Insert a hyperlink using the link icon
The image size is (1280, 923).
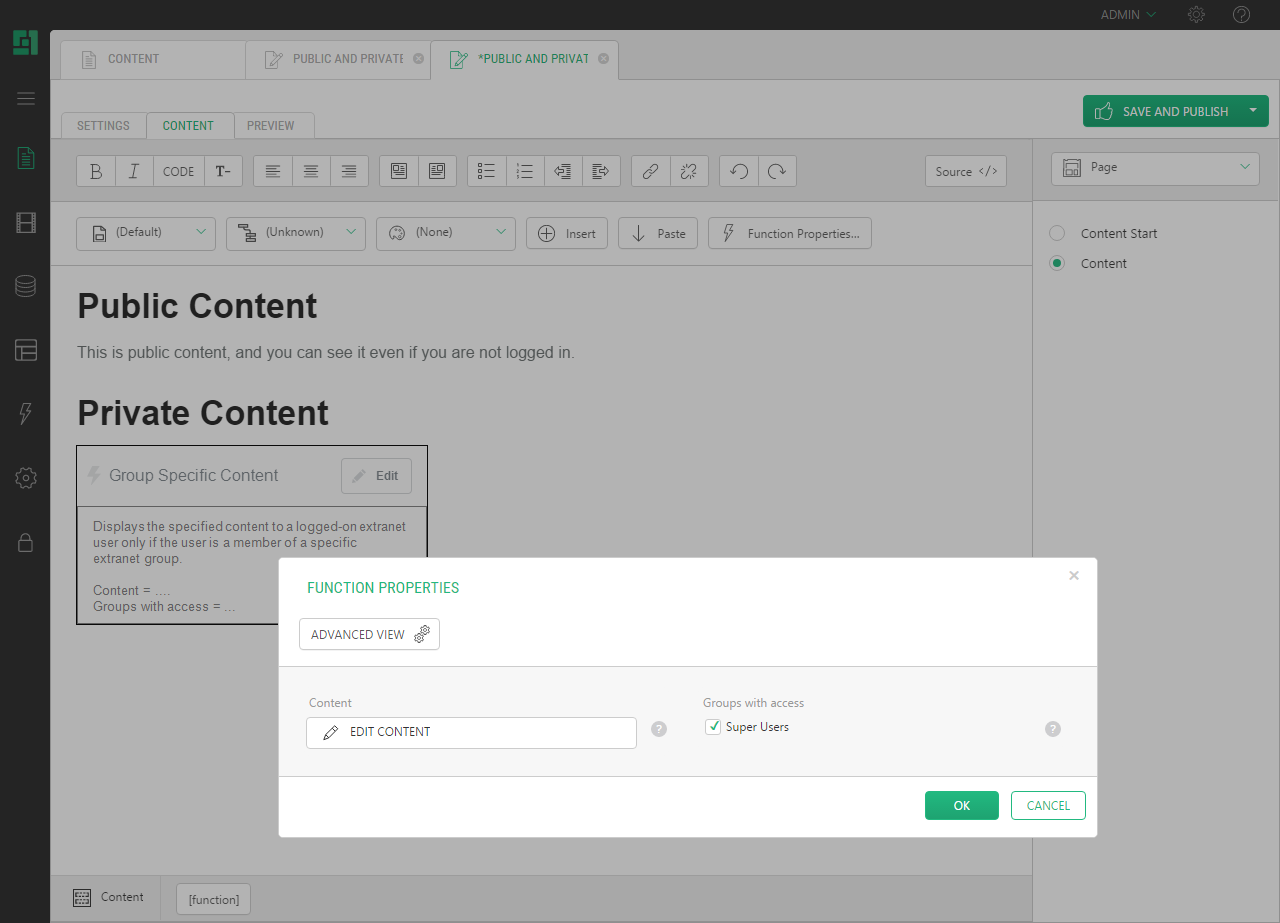pyautogui.click(x=650, y=171)
